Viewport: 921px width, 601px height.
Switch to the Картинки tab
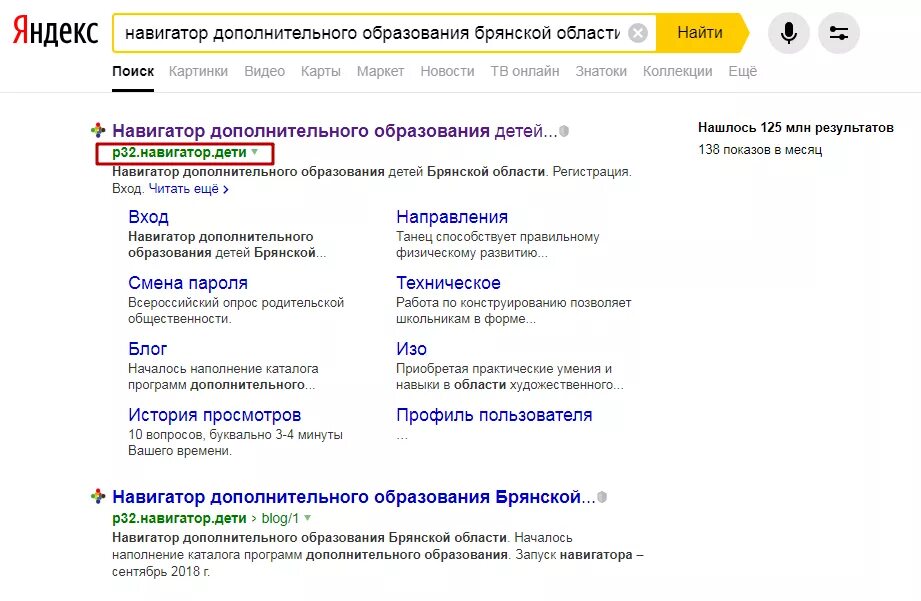coord(198,71)
